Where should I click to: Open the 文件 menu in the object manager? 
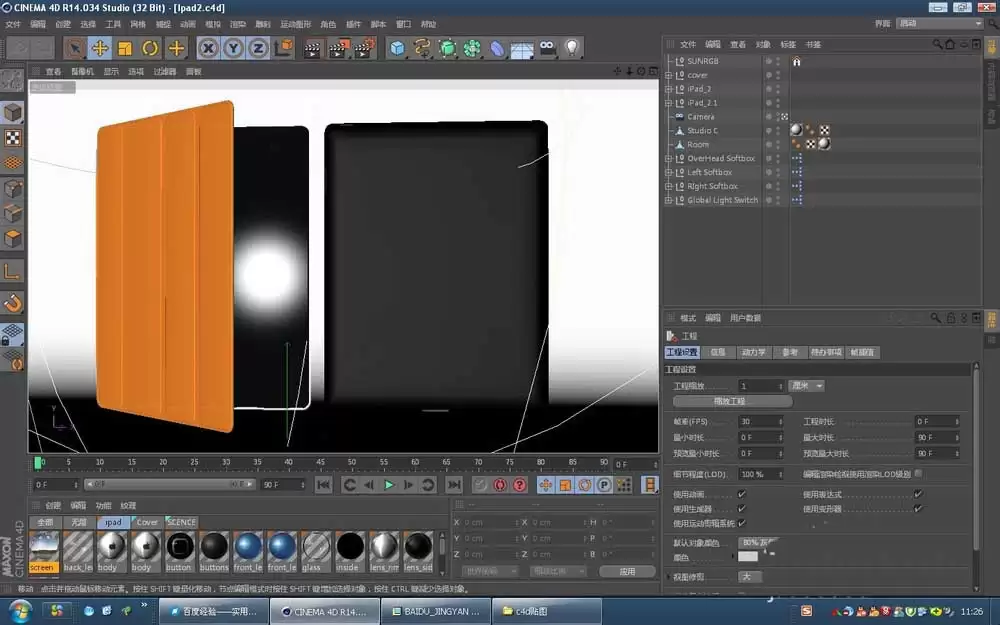tap(685, 44)
